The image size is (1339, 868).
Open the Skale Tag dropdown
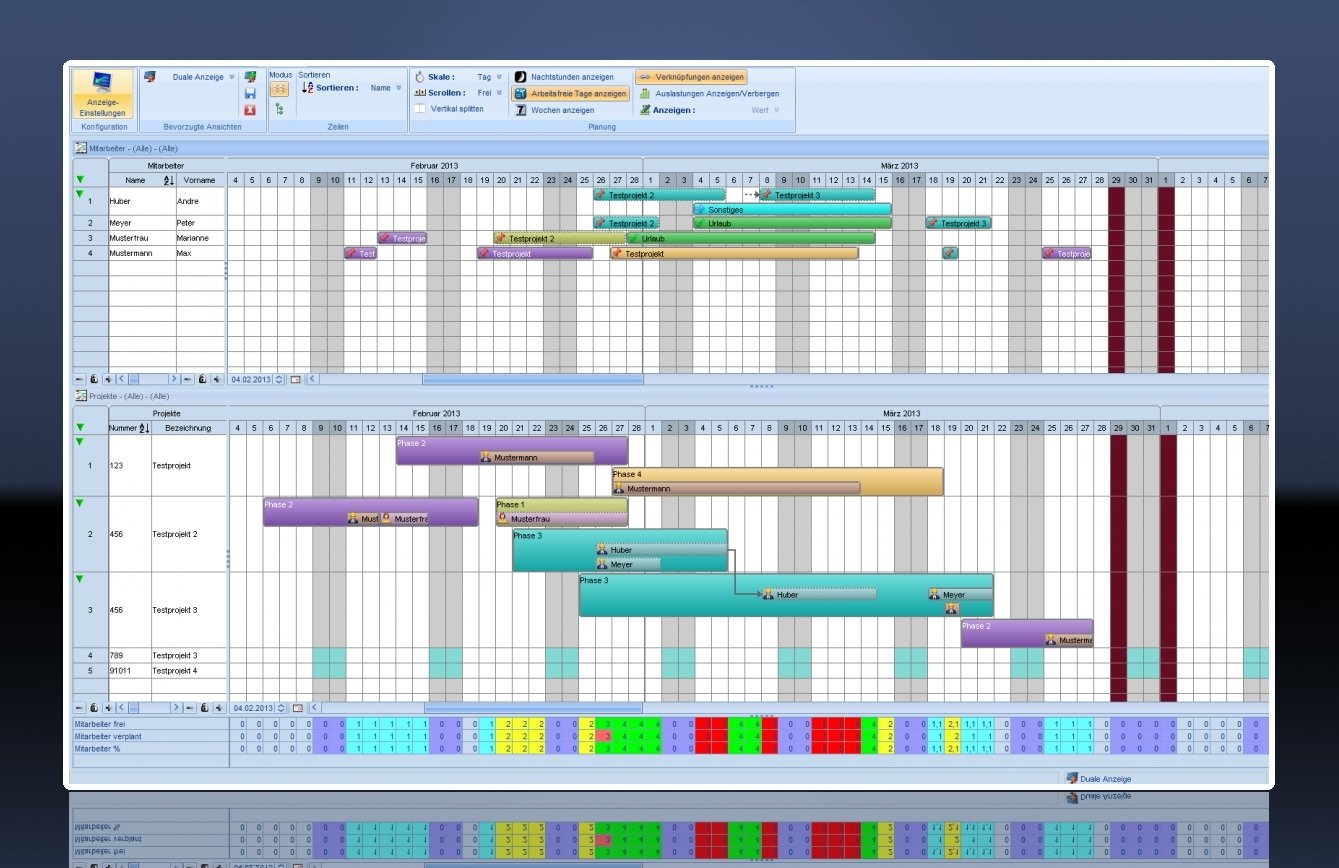(497, 76)
